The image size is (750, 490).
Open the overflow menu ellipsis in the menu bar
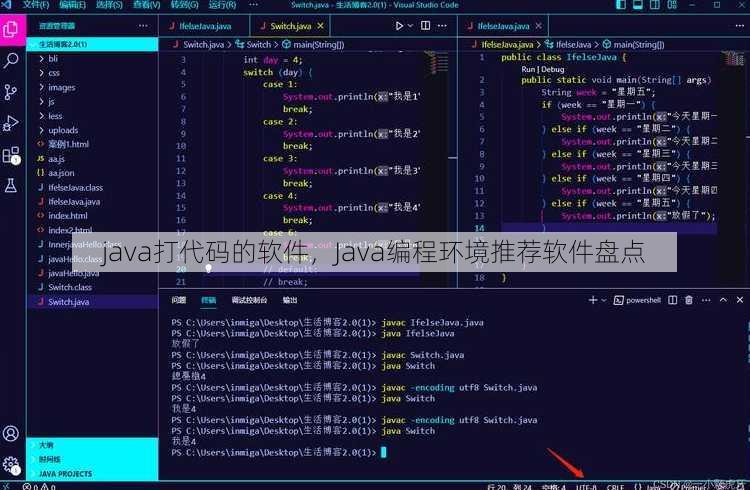[x=254, y=5]
